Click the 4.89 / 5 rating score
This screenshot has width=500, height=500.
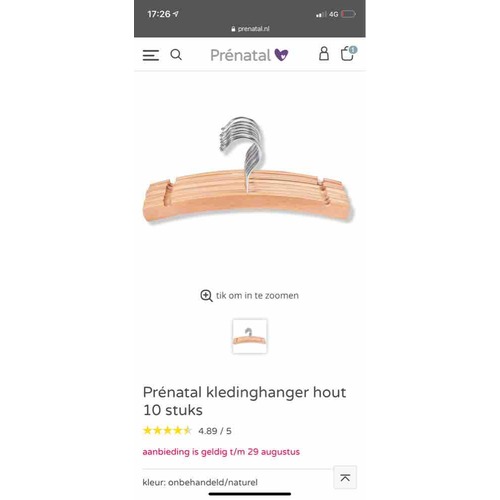click(x=215, y=431)
